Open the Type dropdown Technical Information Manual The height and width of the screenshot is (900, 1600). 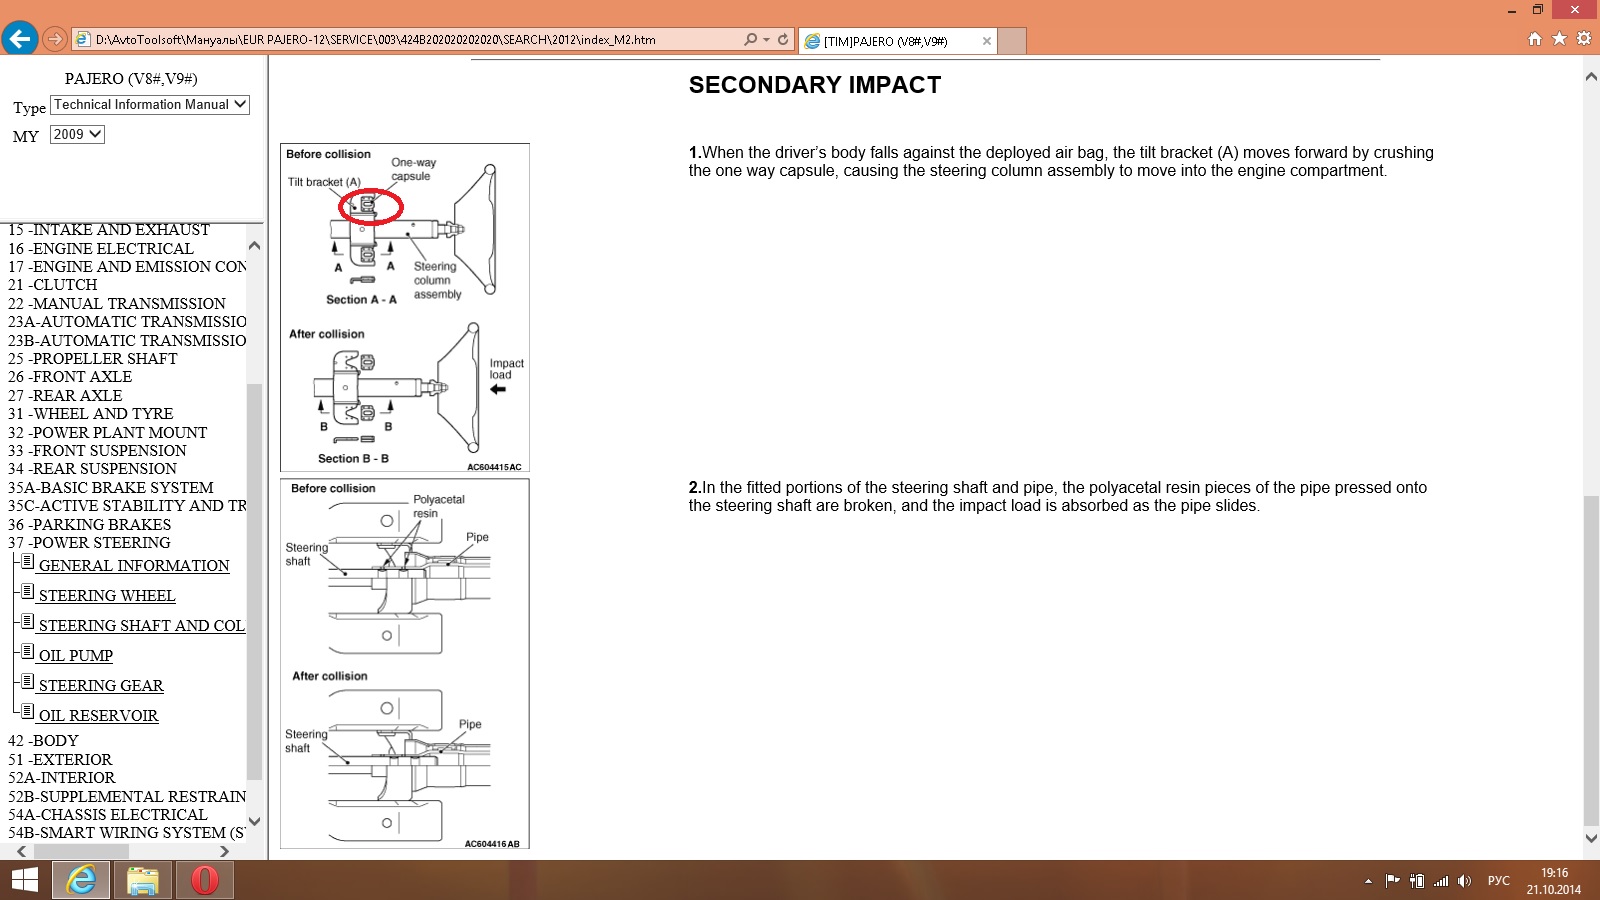[149, 105]
